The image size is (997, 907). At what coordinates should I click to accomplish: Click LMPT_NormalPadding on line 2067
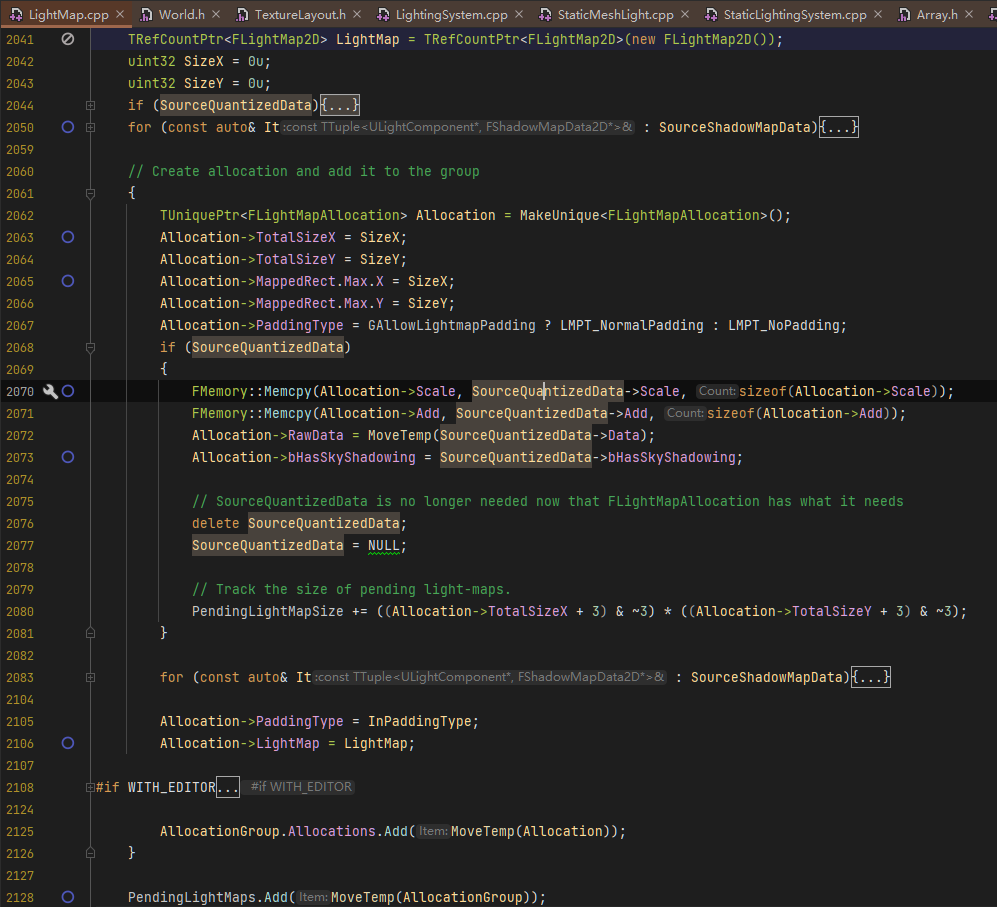point(632,326)
